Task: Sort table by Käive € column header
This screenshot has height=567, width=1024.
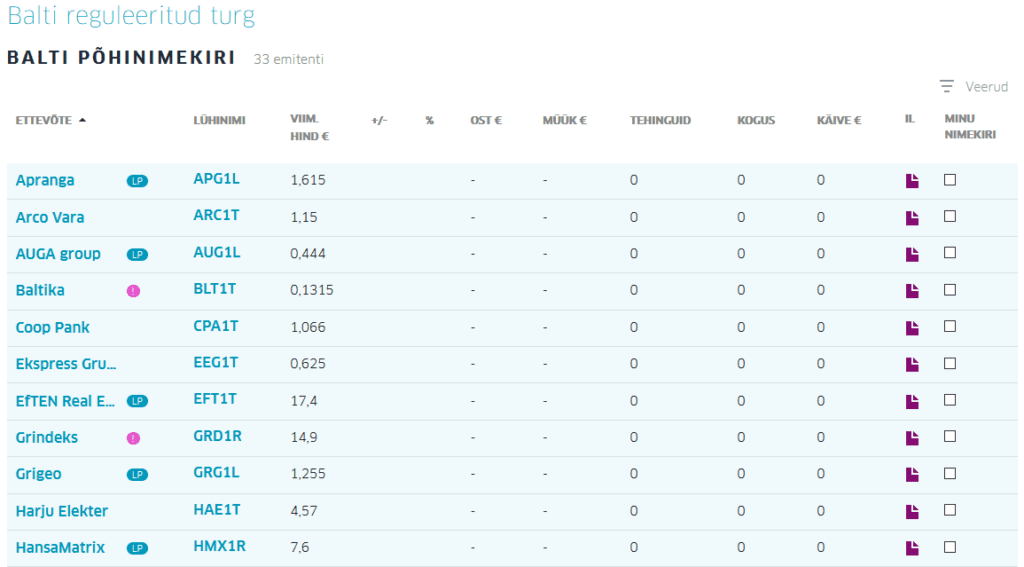Action: click(839, 120)
